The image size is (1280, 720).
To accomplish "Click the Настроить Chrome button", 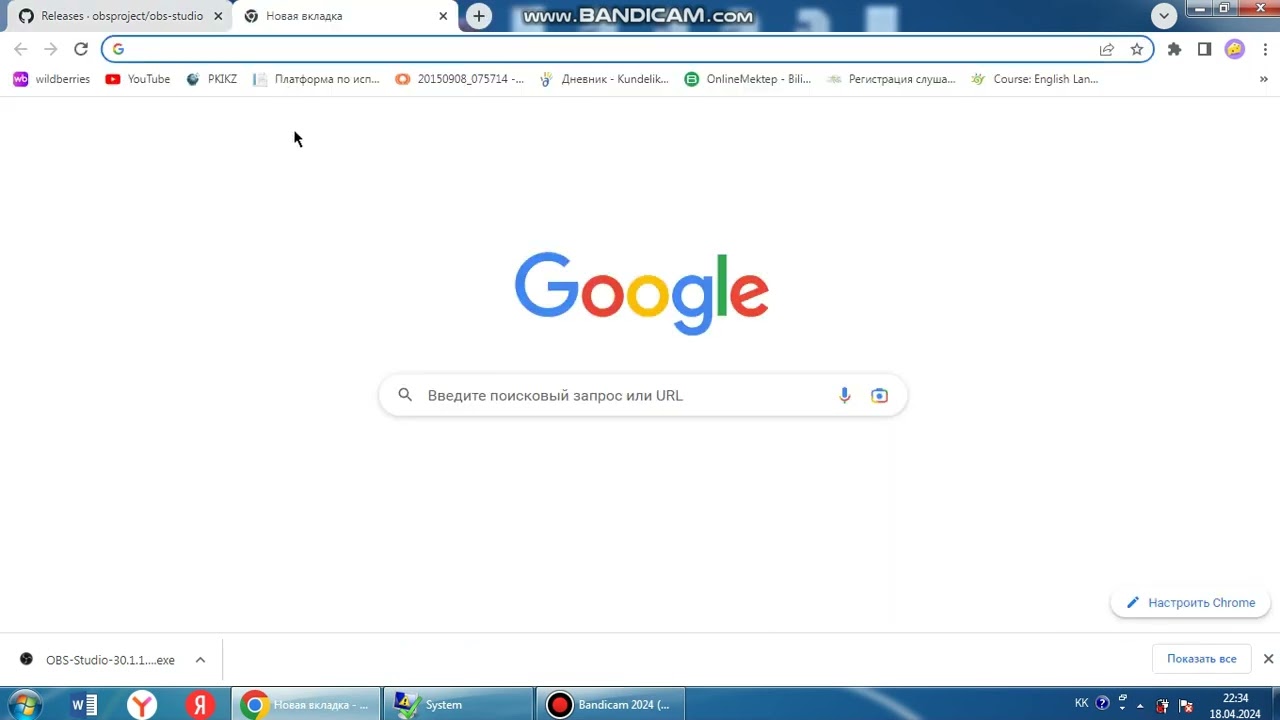I will point(1190,603).
